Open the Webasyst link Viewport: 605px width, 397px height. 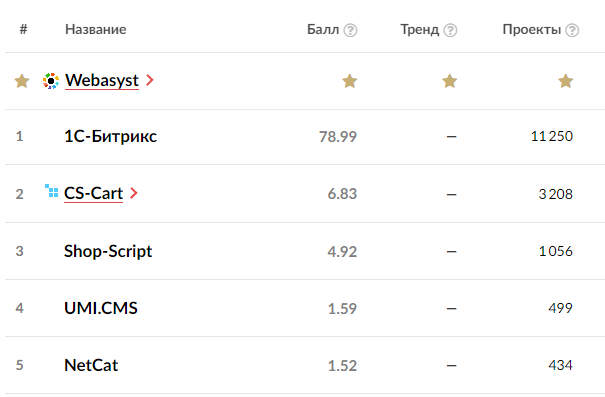click(102, 81)
